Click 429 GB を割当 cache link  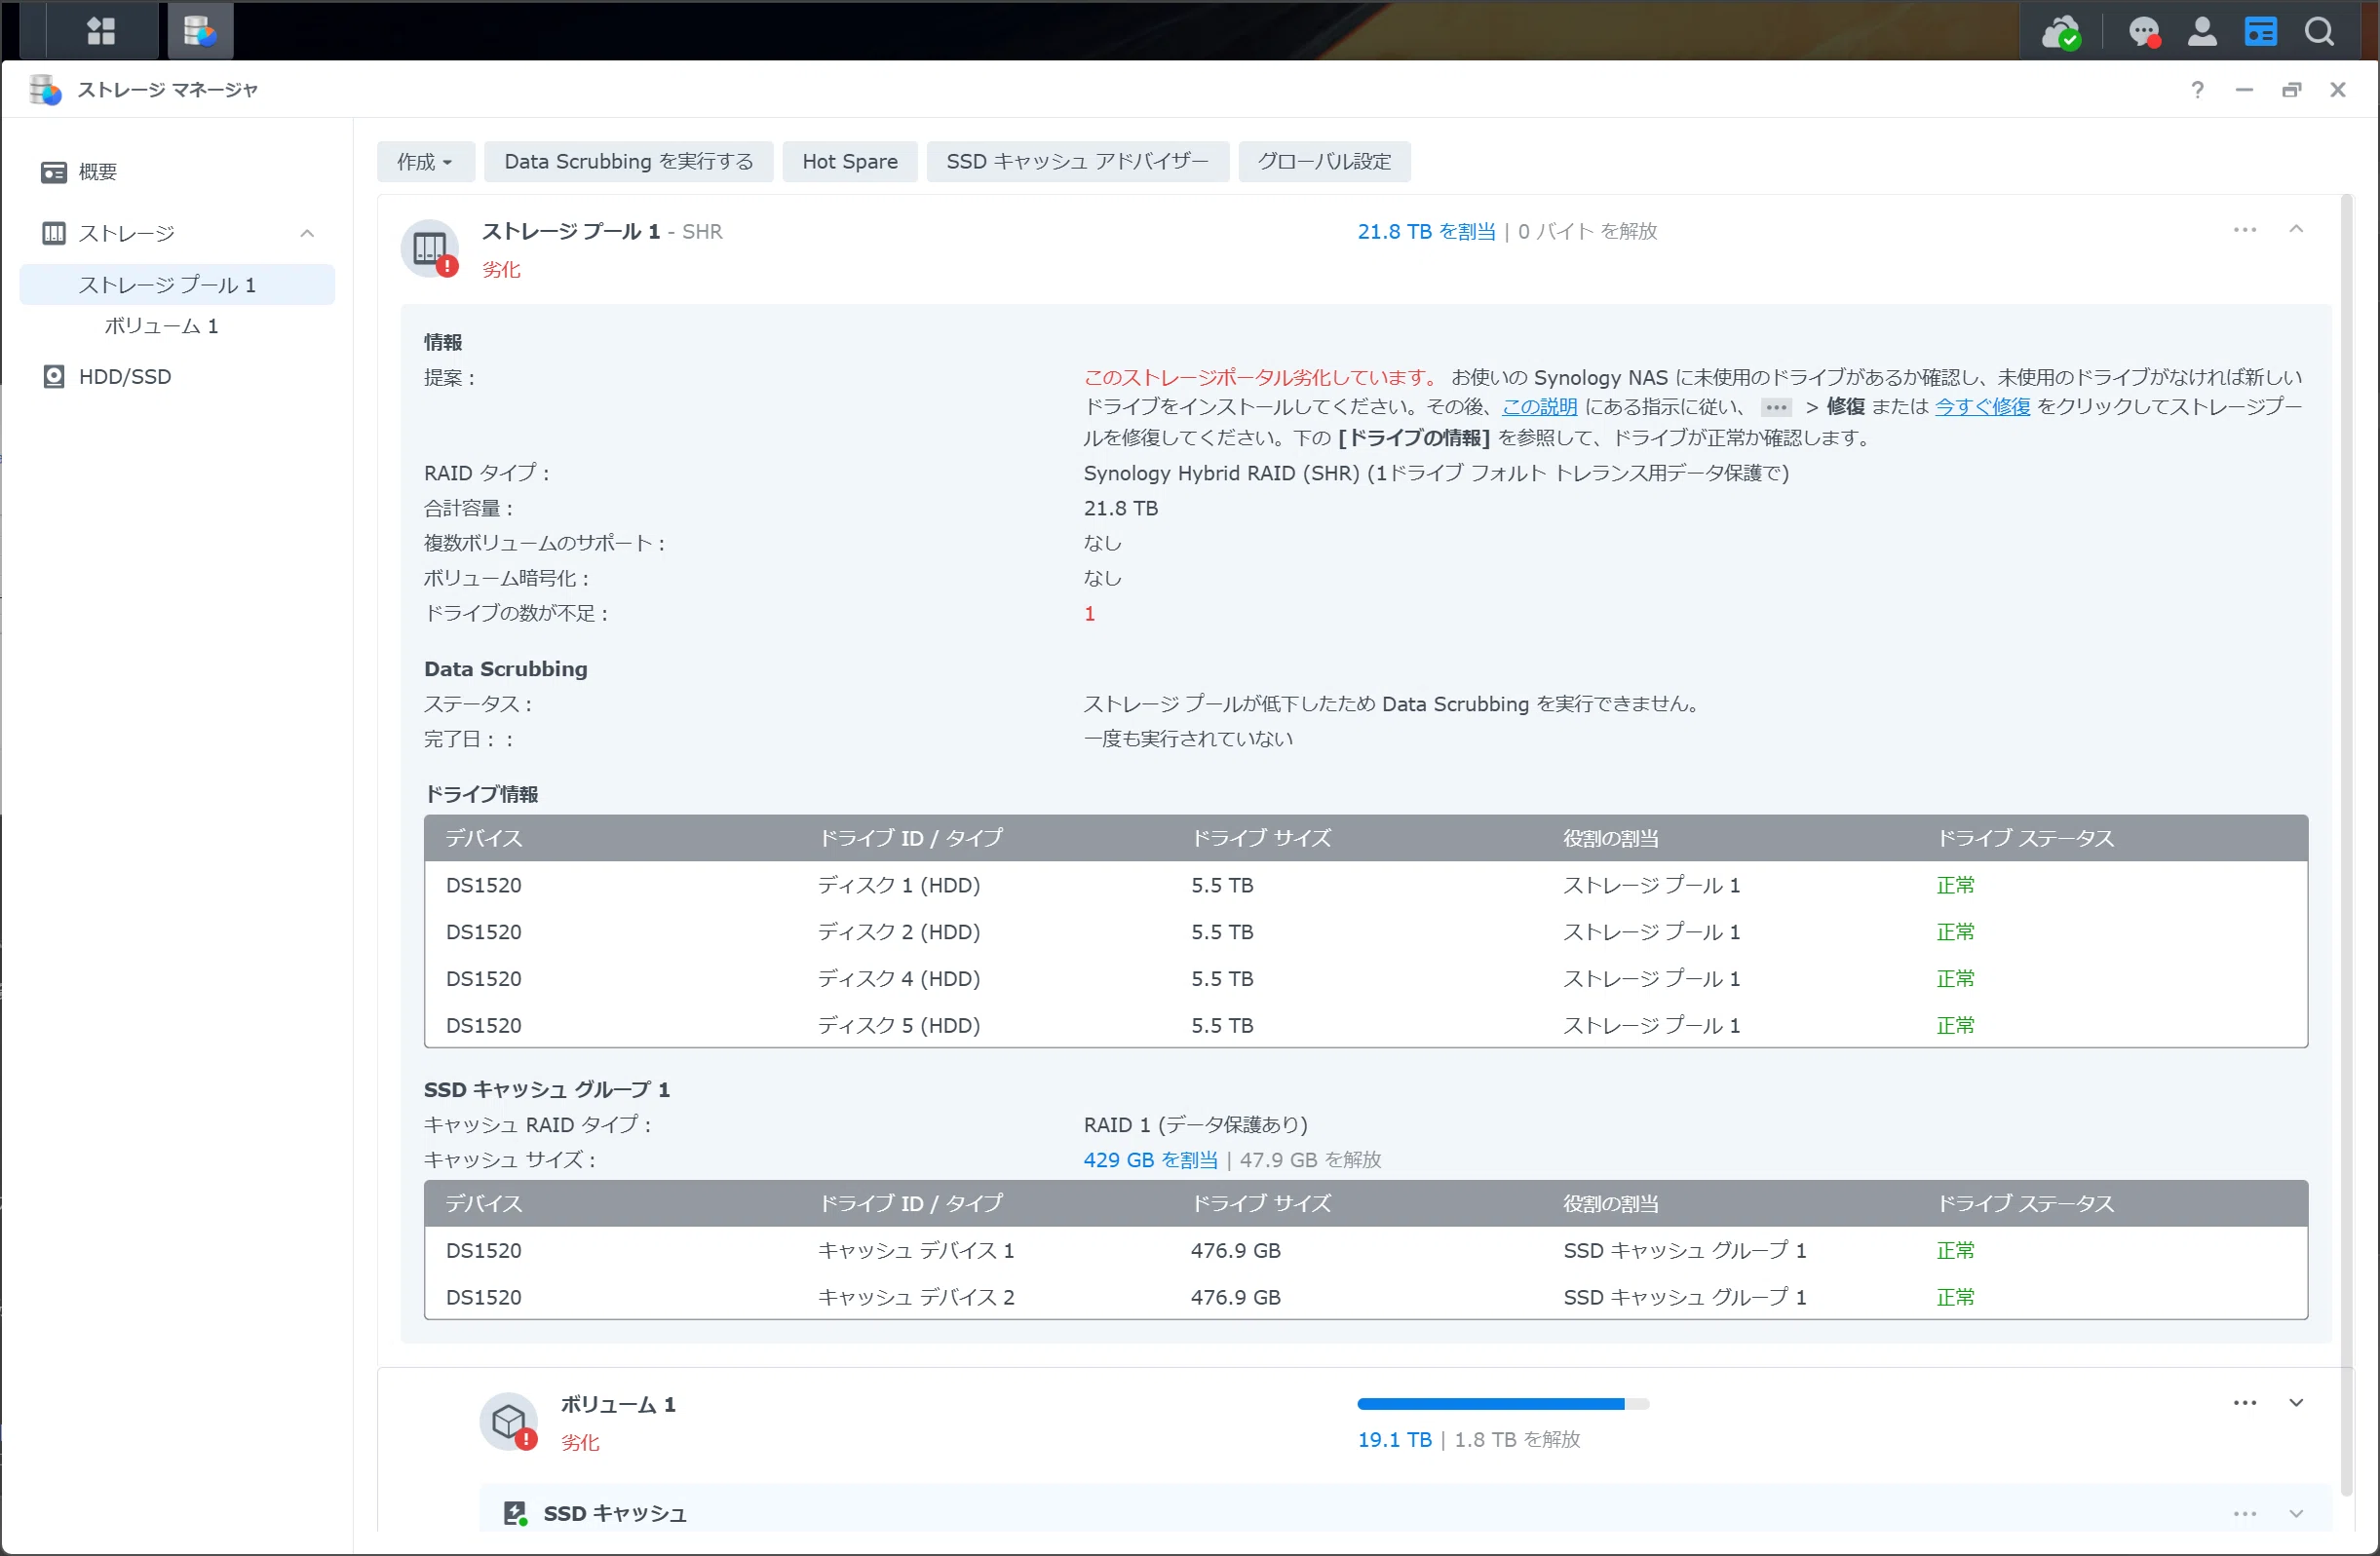pos(1150,1160)
